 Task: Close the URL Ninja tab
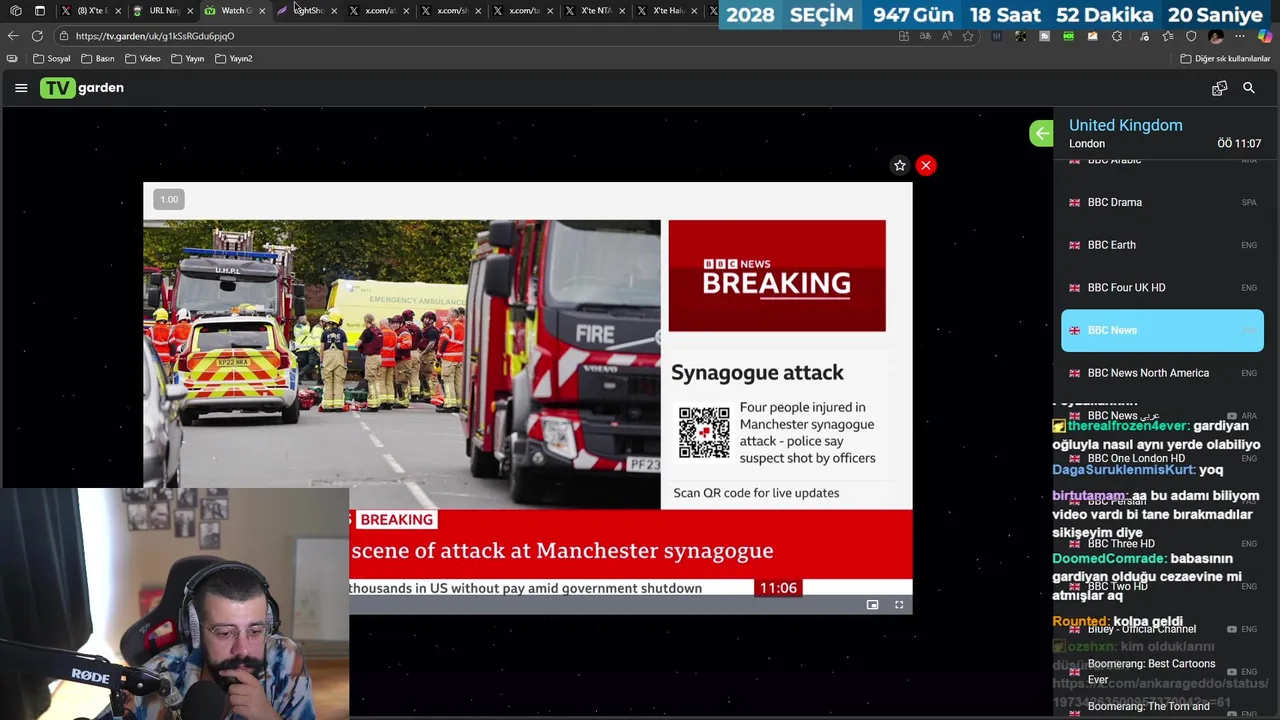tap(190, 11)
